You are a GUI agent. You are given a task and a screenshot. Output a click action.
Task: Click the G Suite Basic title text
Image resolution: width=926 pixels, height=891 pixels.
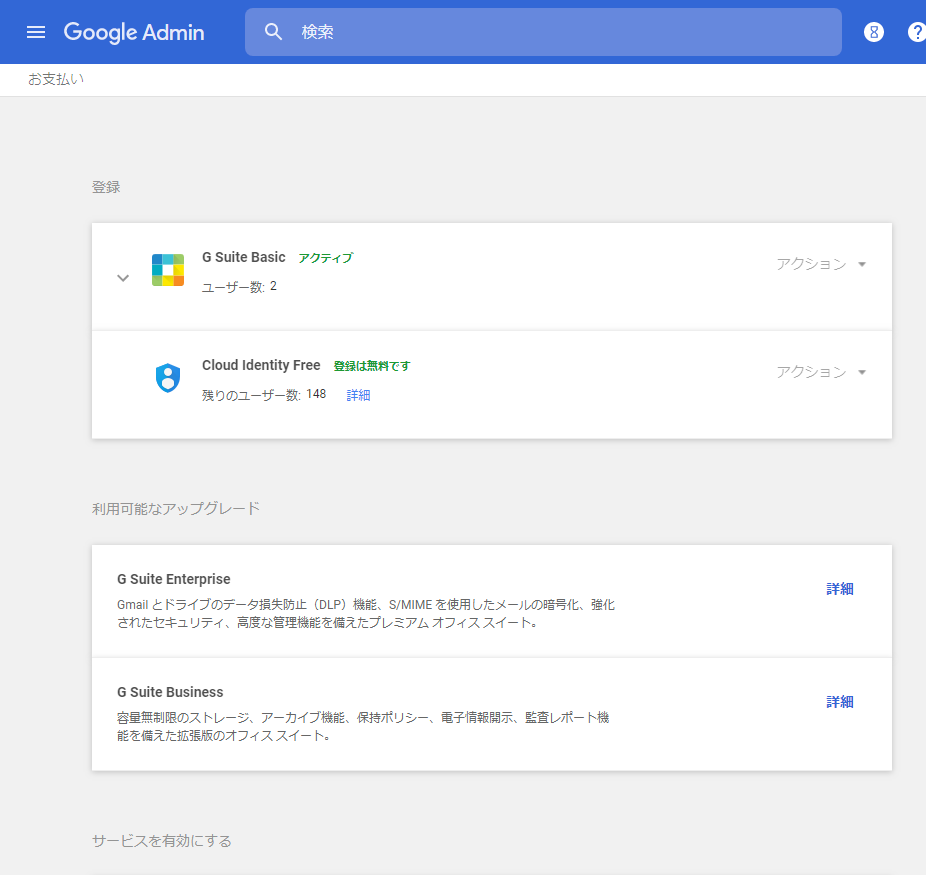pos(244,257)
